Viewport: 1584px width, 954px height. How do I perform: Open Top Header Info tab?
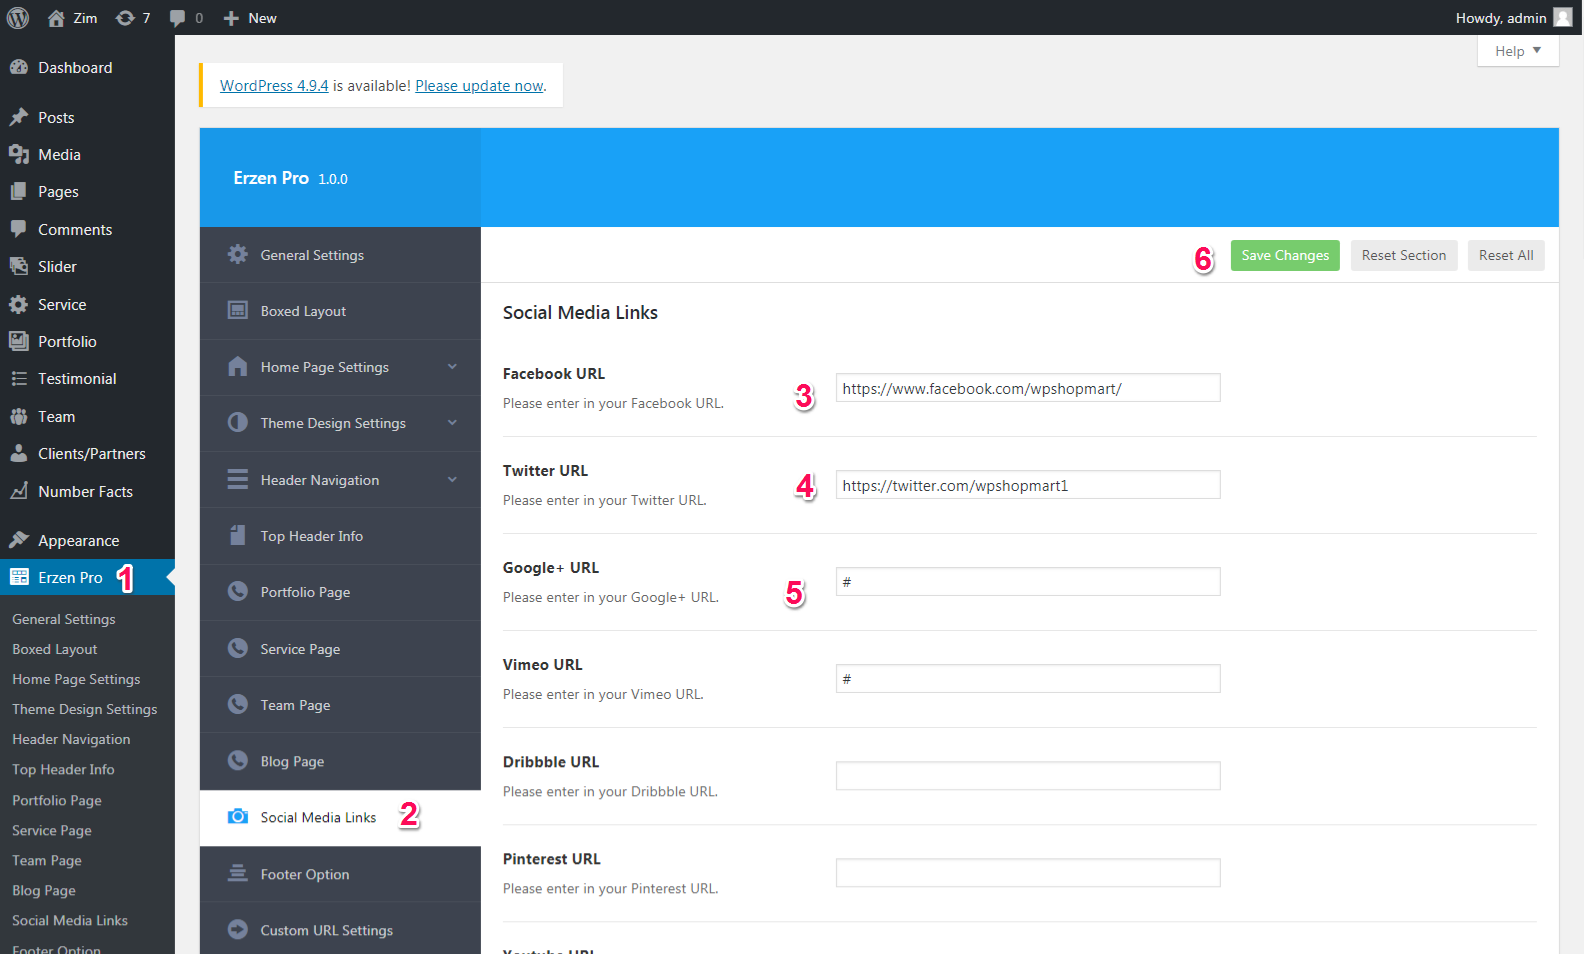[x=340, y=536]
